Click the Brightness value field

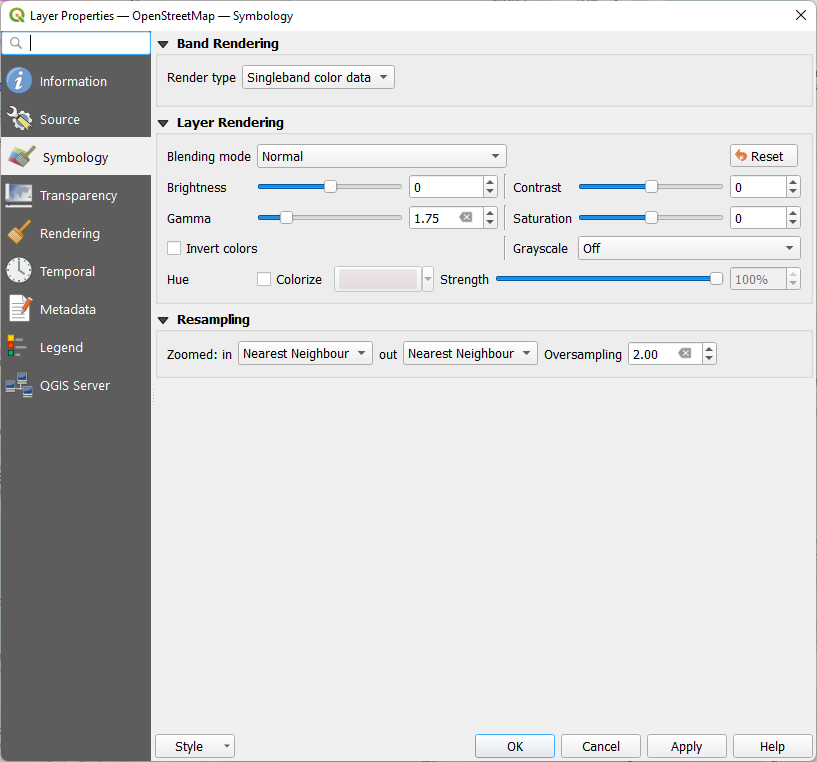447,187
